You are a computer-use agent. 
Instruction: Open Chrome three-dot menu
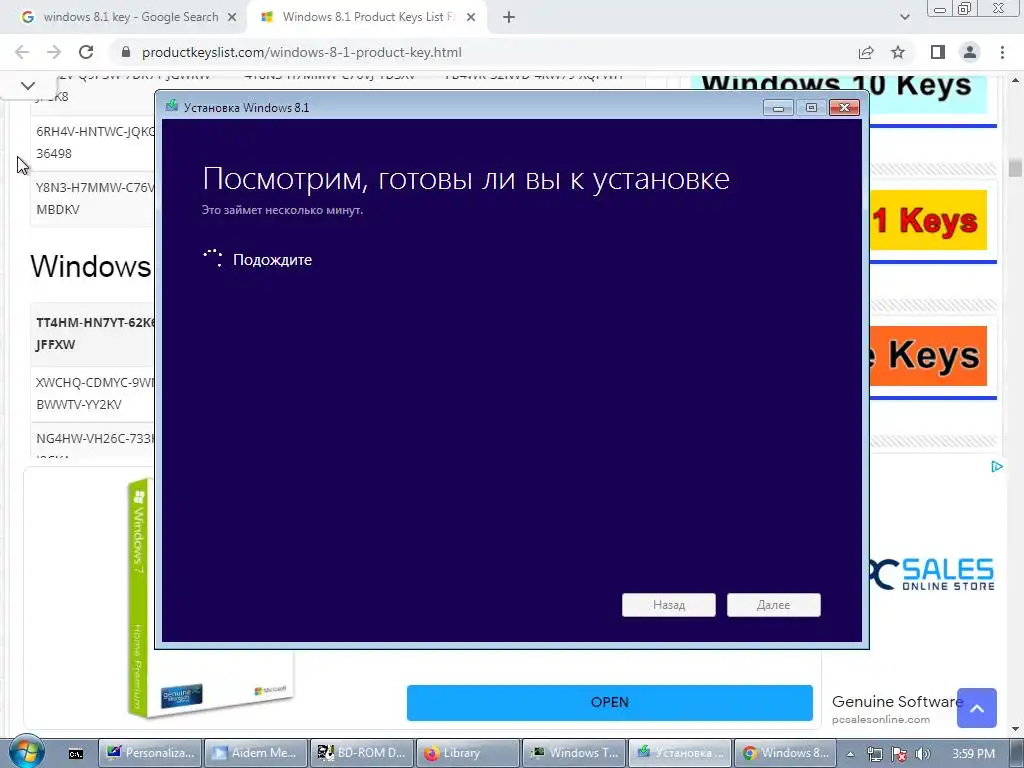click(1002, 52)
